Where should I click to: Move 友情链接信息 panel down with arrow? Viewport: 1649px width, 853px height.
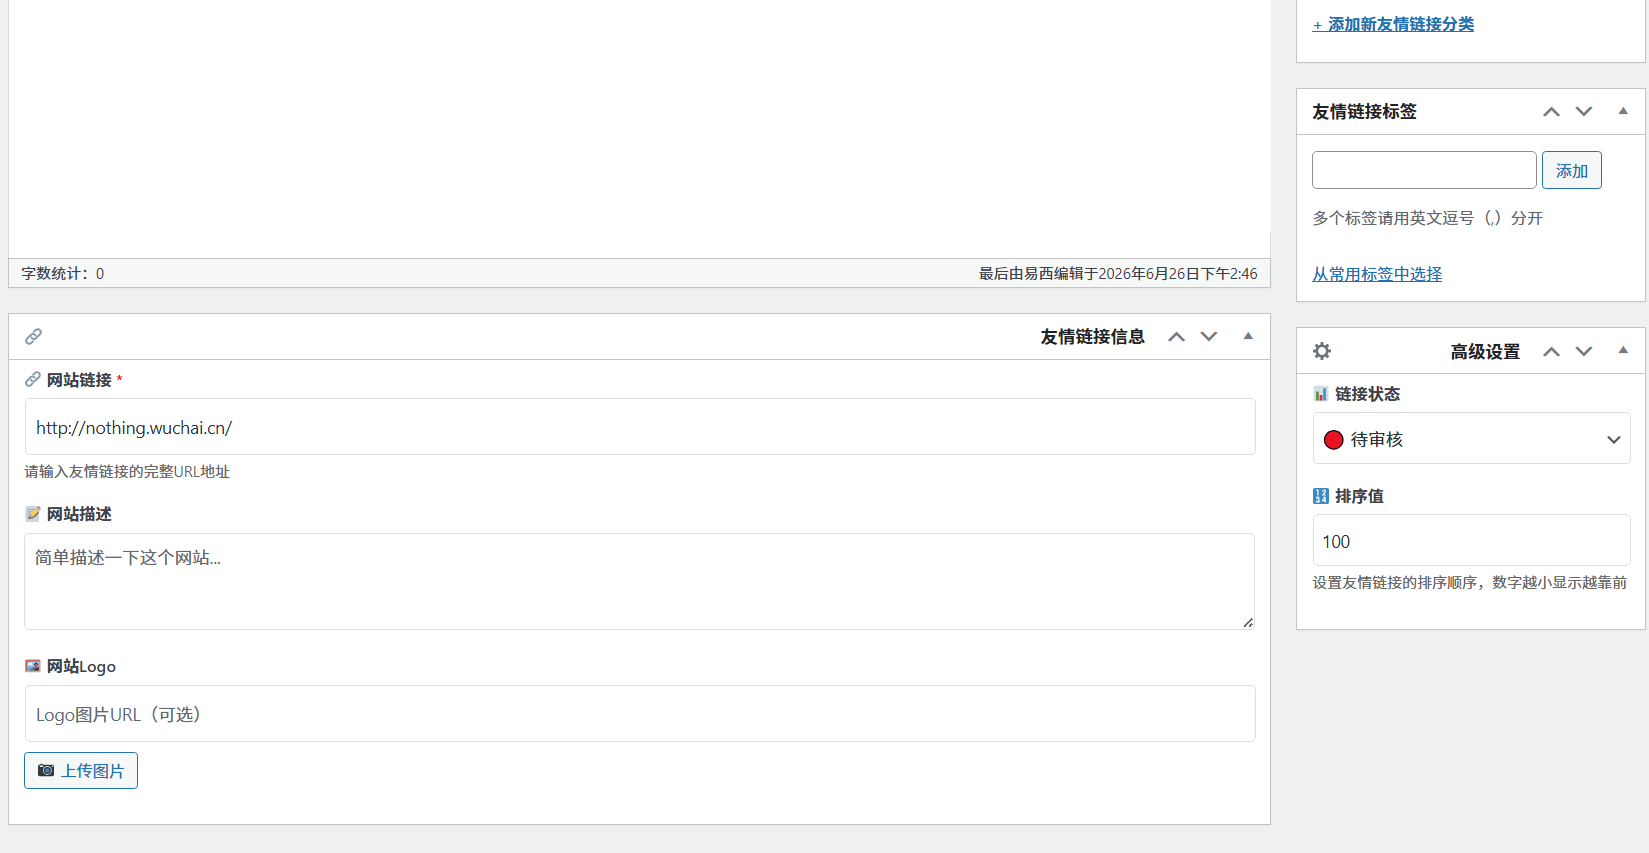[x=1209, y=337]
